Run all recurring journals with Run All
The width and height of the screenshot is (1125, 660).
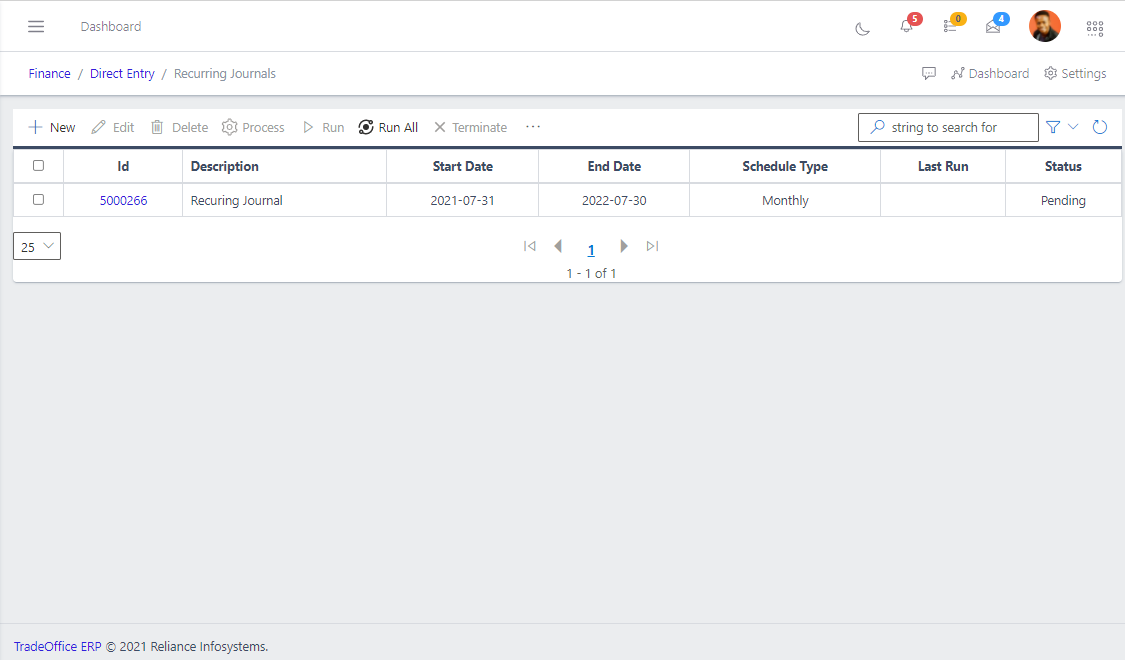tap(388, 127)
